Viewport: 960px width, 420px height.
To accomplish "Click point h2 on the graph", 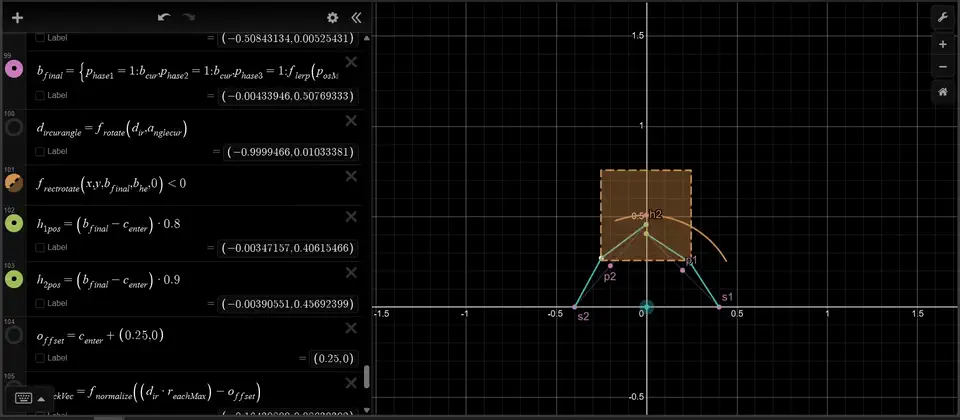I will click(646, 225).
